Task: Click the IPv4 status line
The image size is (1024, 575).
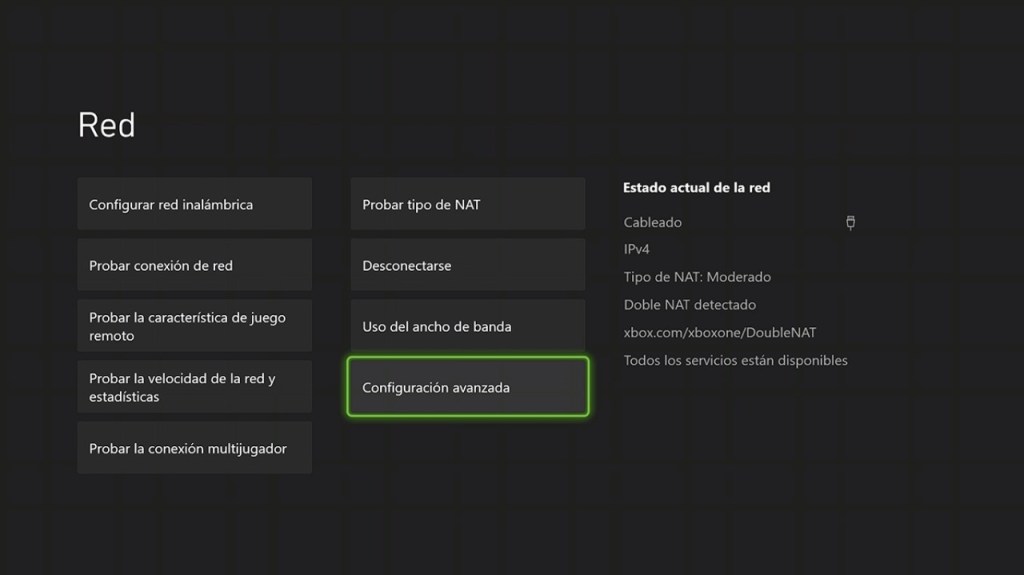Action: 637,249
